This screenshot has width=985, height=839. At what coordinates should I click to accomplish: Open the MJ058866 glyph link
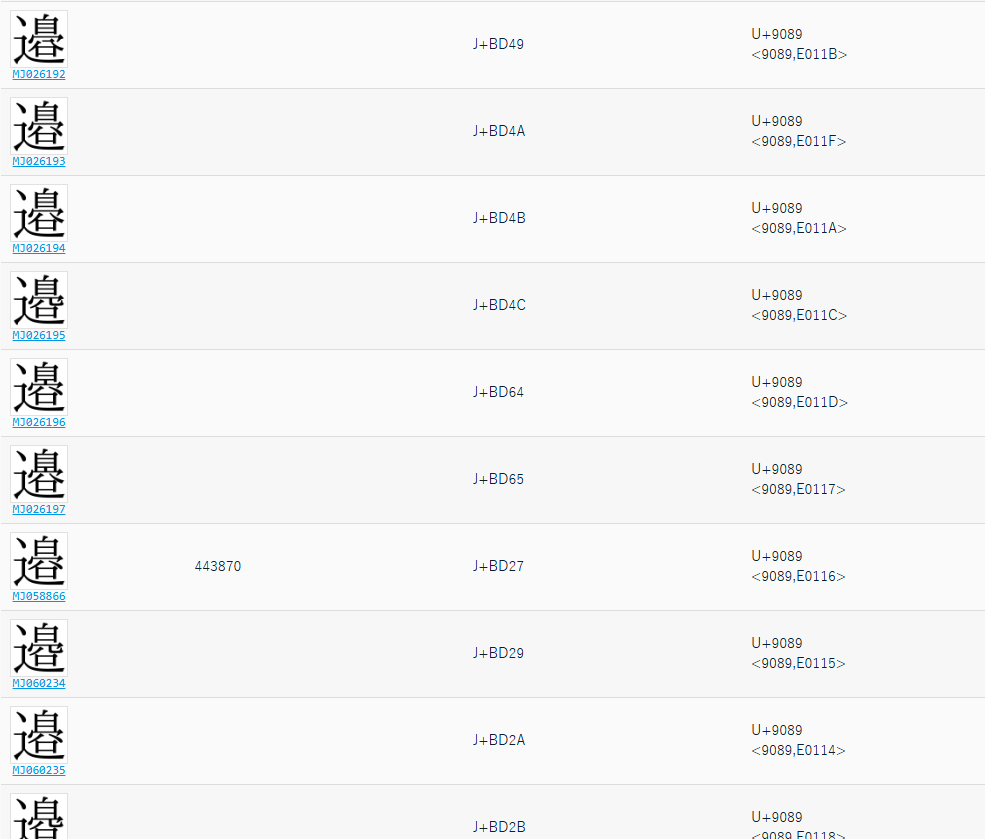39,597
